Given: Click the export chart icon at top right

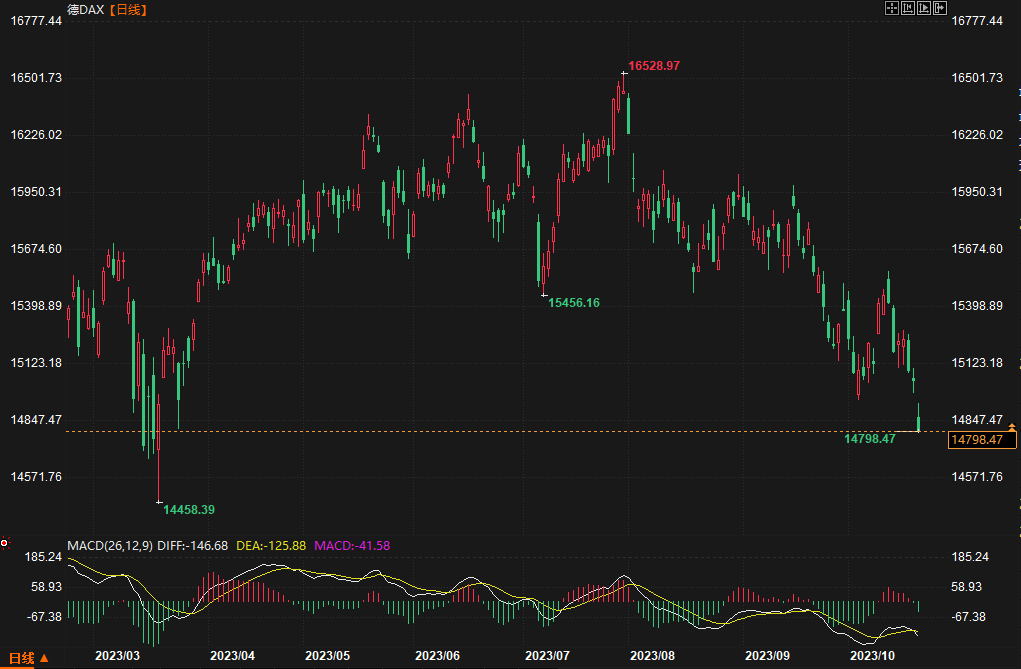Looking at the screenshot, I should pos(940,8).
